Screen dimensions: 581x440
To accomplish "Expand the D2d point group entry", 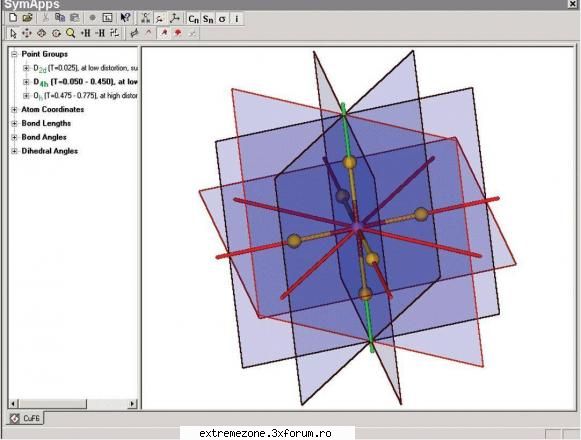I will pos(26,68).
